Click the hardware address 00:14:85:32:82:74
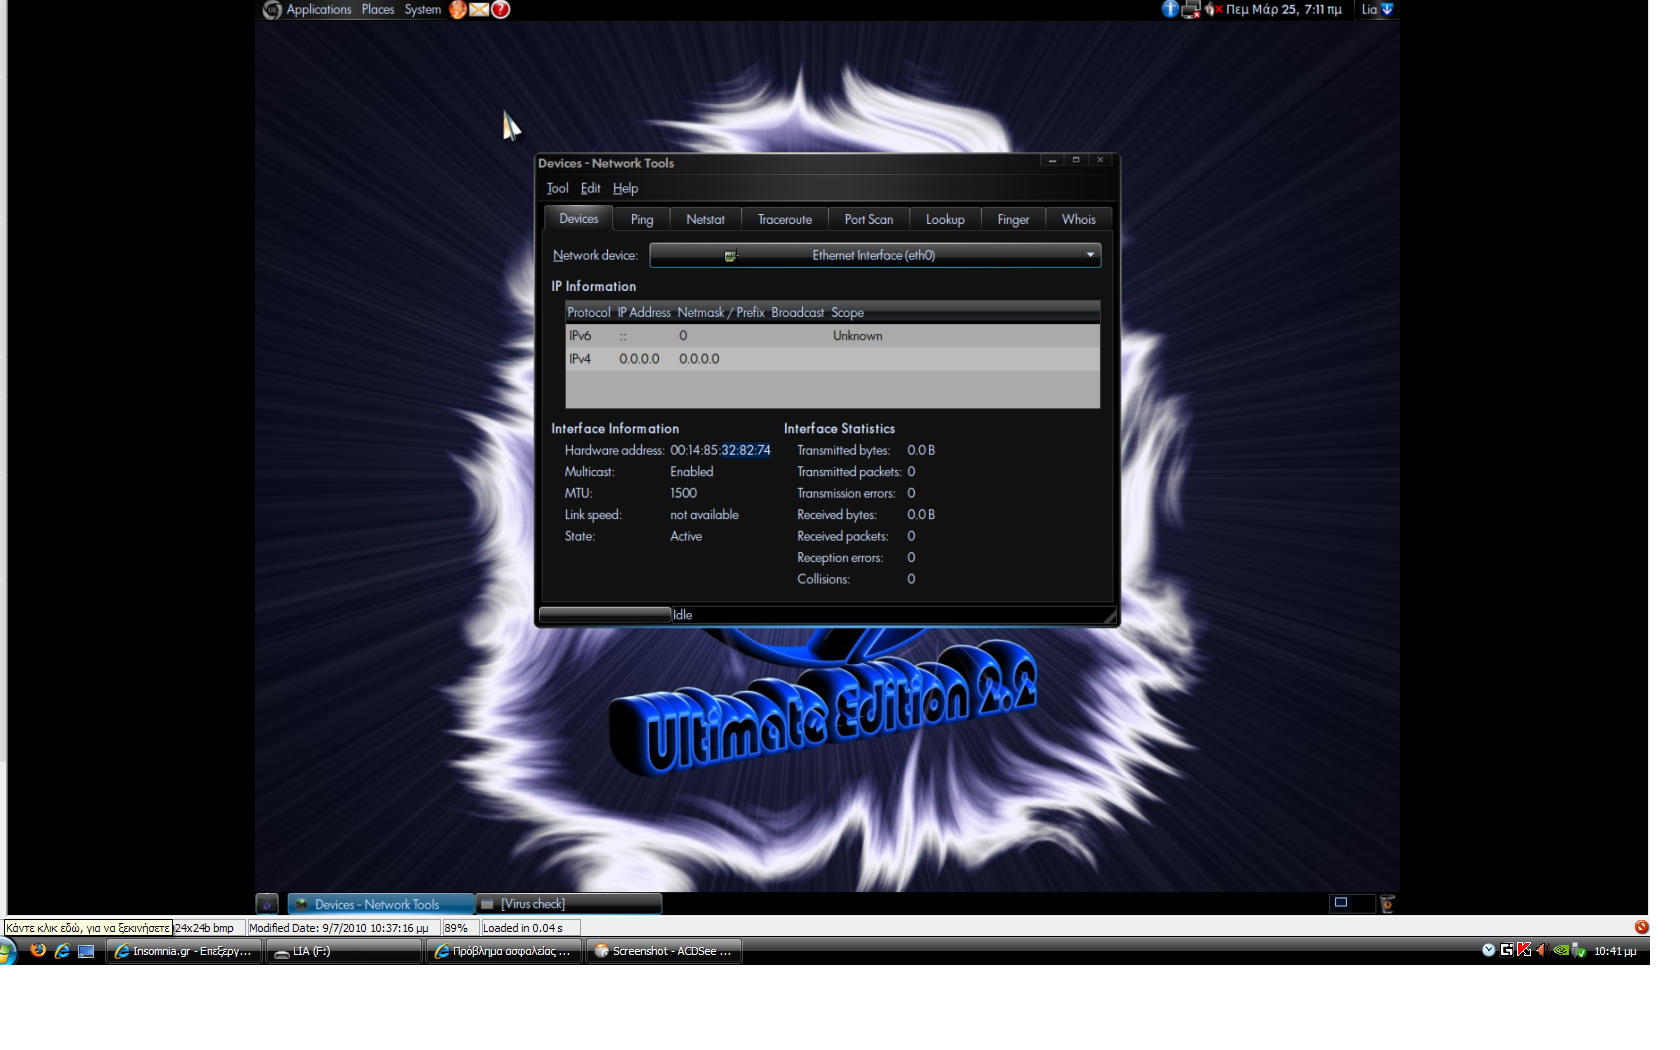1680x1050 pixels. (x=720, y=450)
